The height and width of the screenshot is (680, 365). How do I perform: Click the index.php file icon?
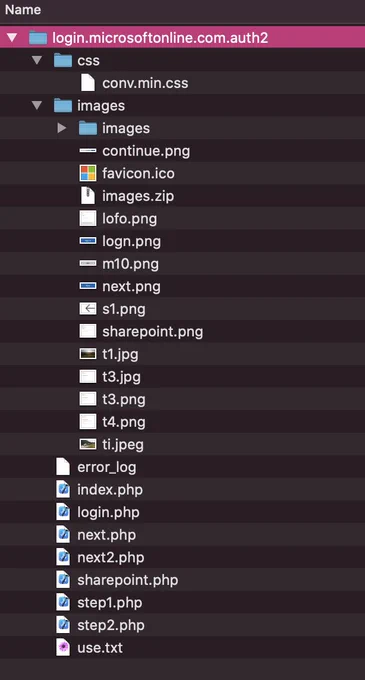63,490
